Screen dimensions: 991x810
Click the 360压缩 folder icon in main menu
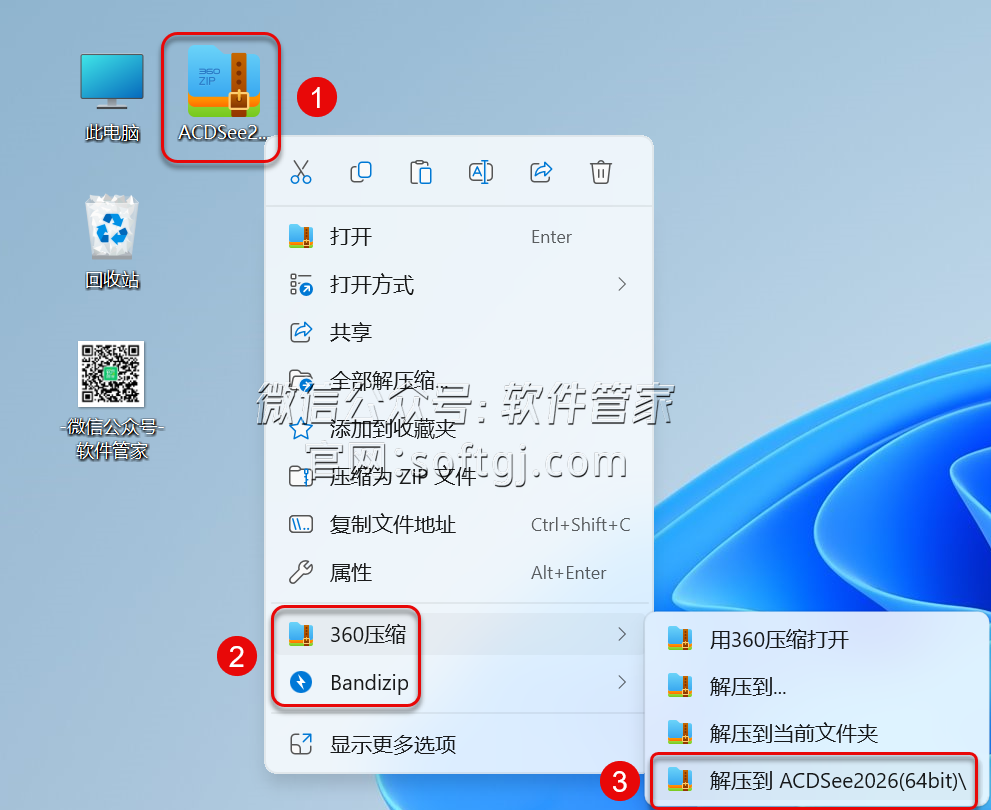pos(301,634)
